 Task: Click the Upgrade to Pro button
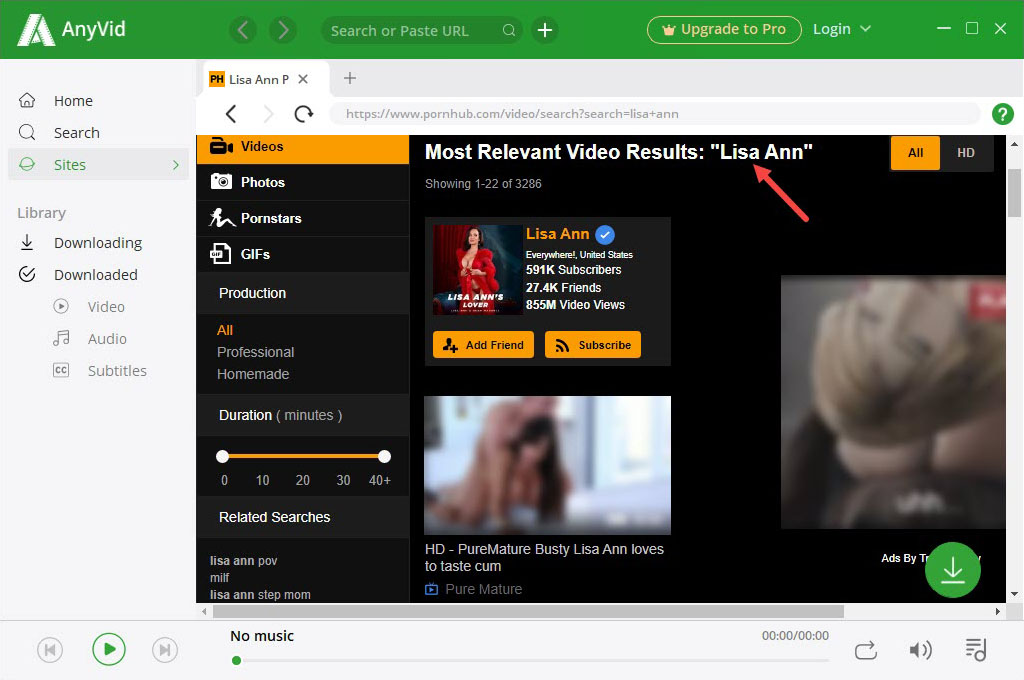point(724,29)
